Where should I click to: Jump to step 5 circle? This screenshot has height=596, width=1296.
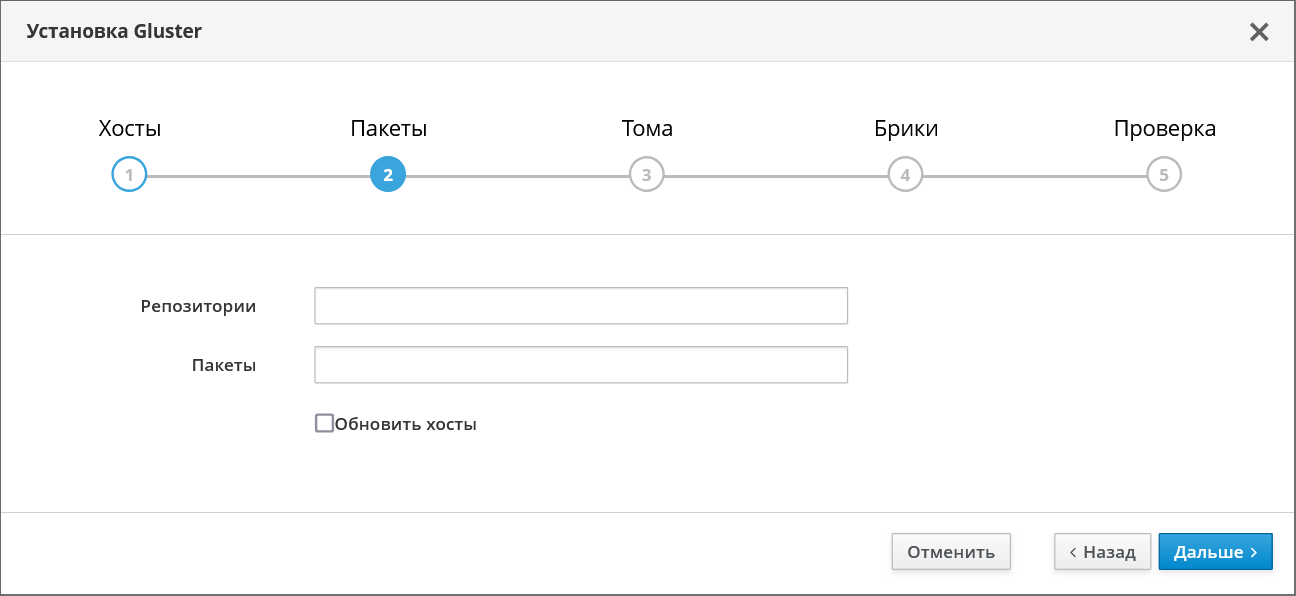tap(1164, 174)
